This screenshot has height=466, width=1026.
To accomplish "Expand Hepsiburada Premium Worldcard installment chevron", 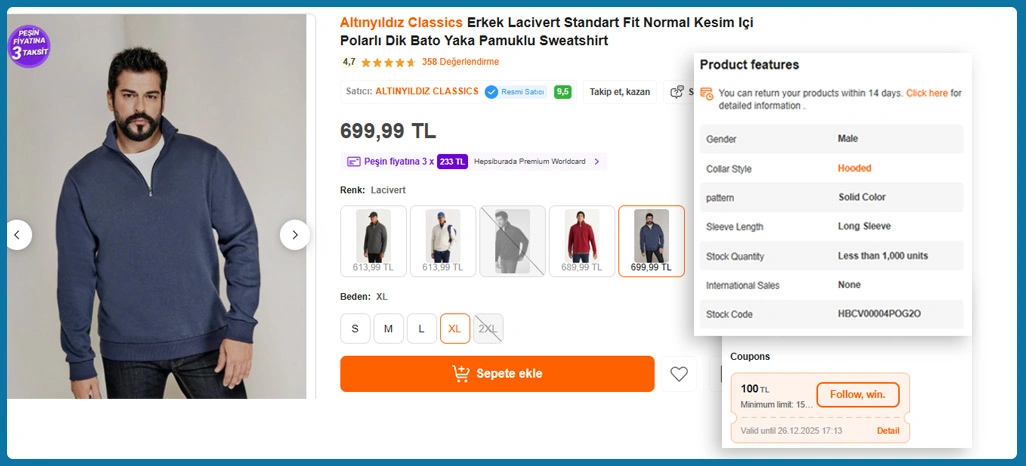I will coord(597,161).
